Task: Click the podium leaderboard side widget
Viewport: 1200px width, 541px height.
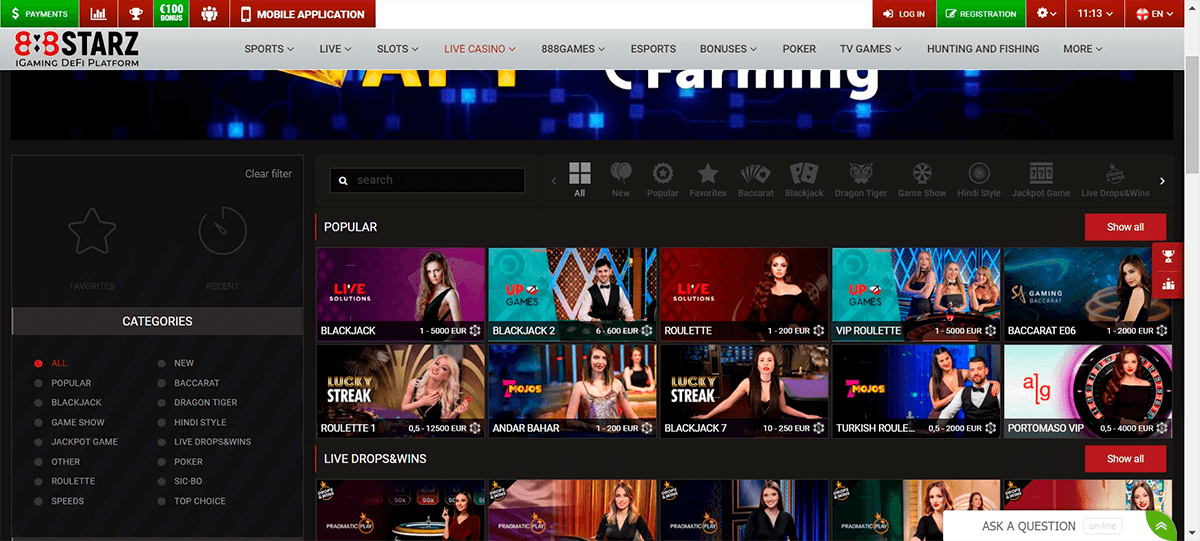Action: [1167, 284]
